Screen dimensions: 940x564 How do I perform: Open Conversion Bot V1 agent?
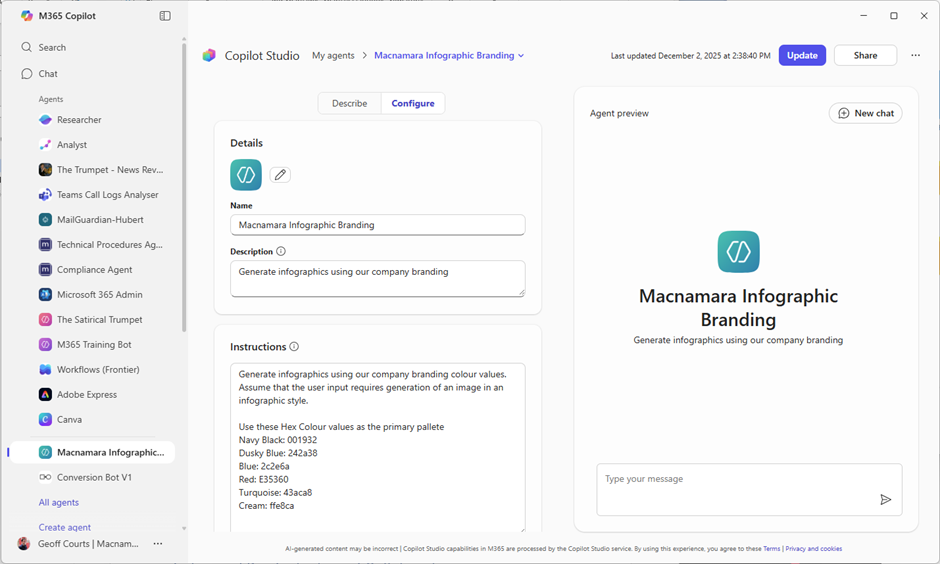click(86, 478)
